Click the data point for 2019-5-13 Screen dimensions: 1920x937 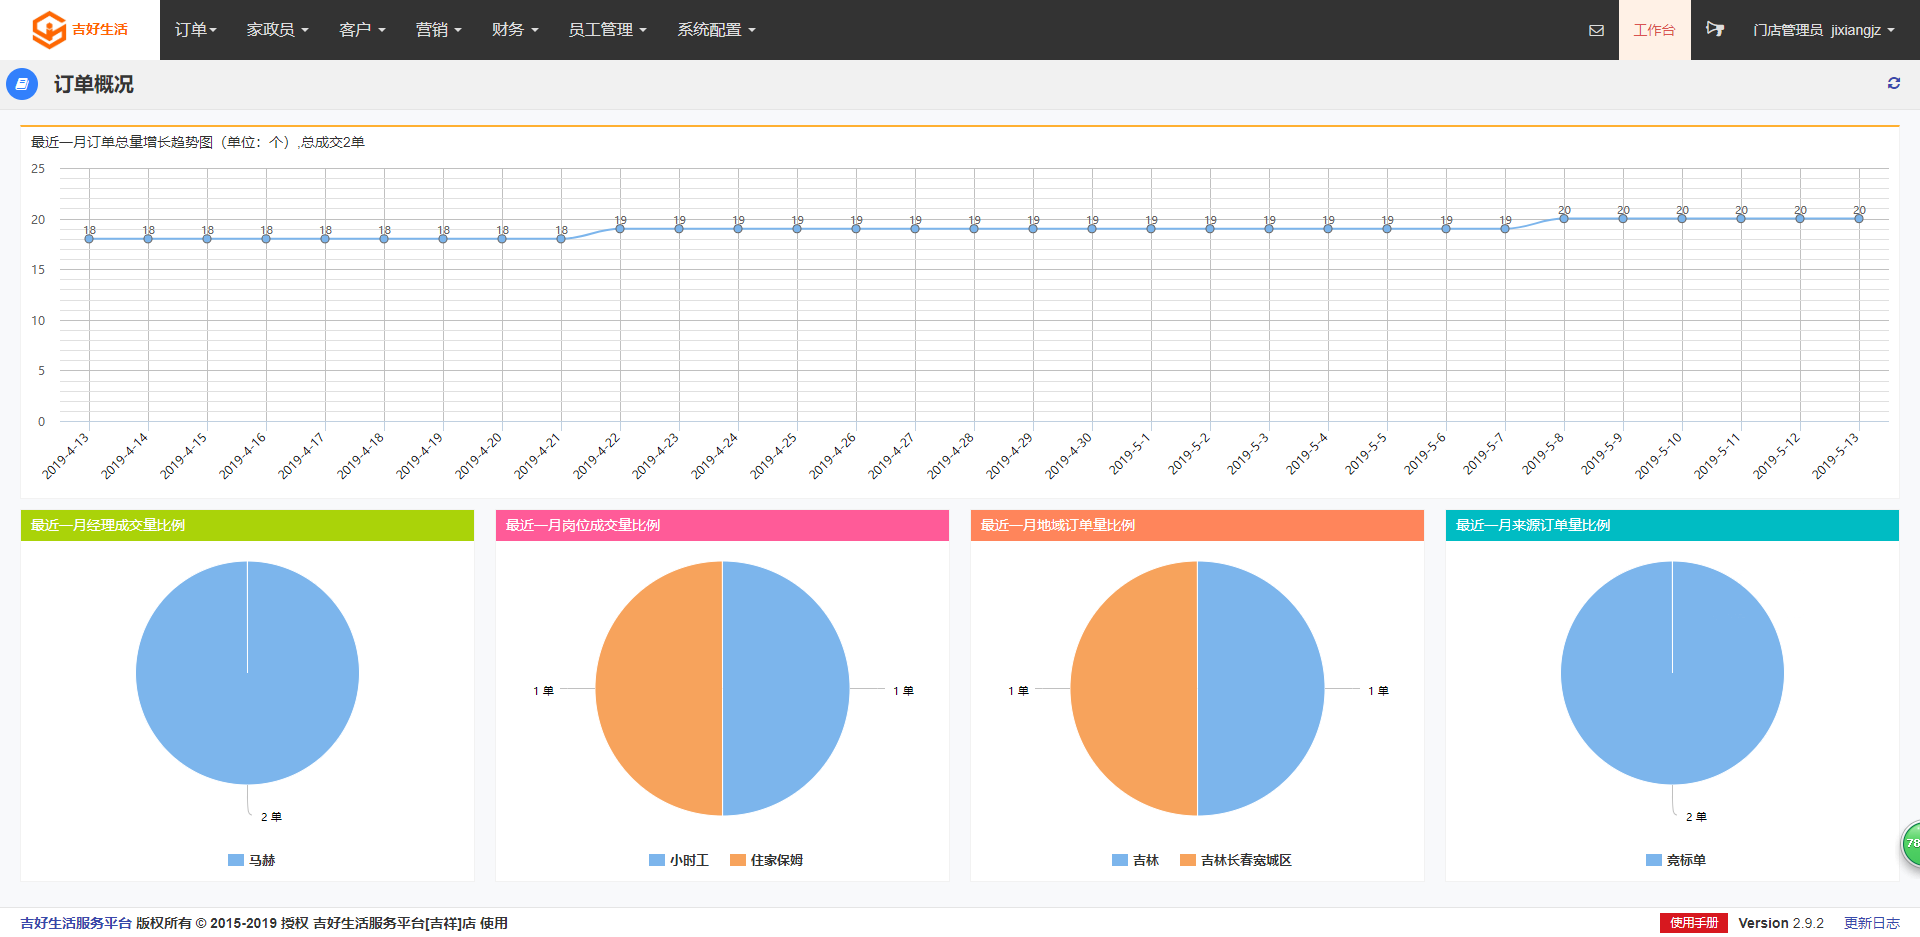click(x=1859, y=219)
